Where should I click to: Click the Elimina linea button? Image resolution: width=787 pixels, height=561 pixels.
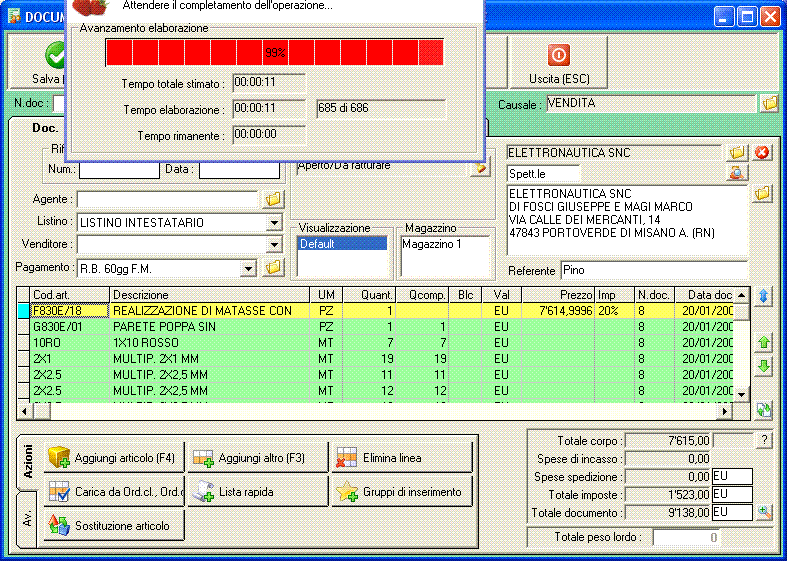(x=402, y=458)
